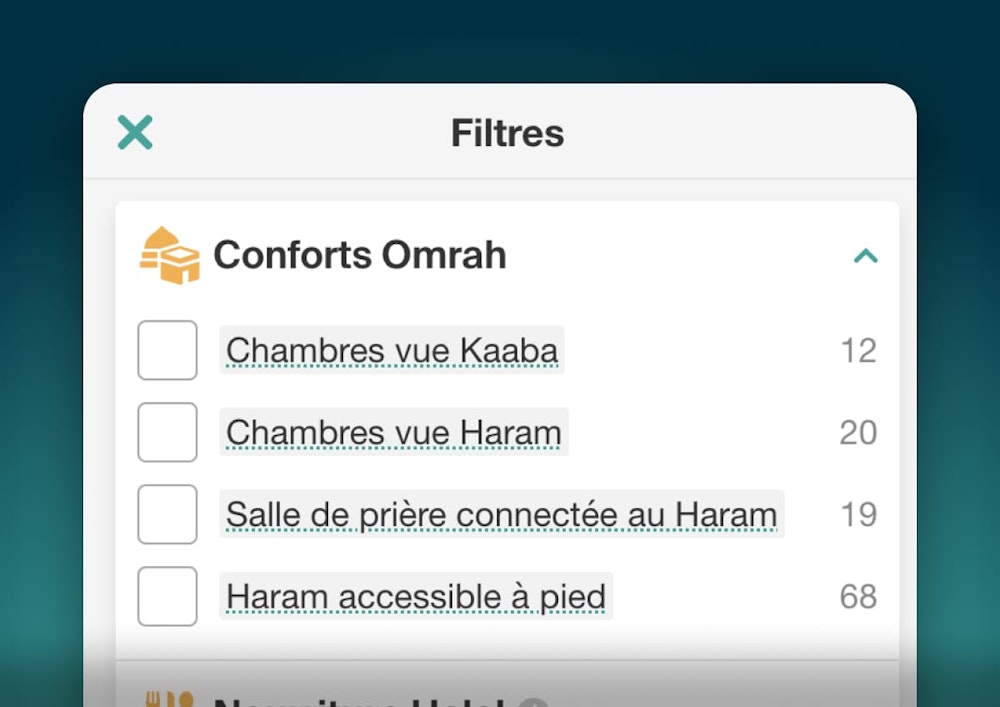Click the Kaaba icon beside Conforts Omrah
Image resolution: width=1000 pixels, height=707 pixels.
pos(168,255)
